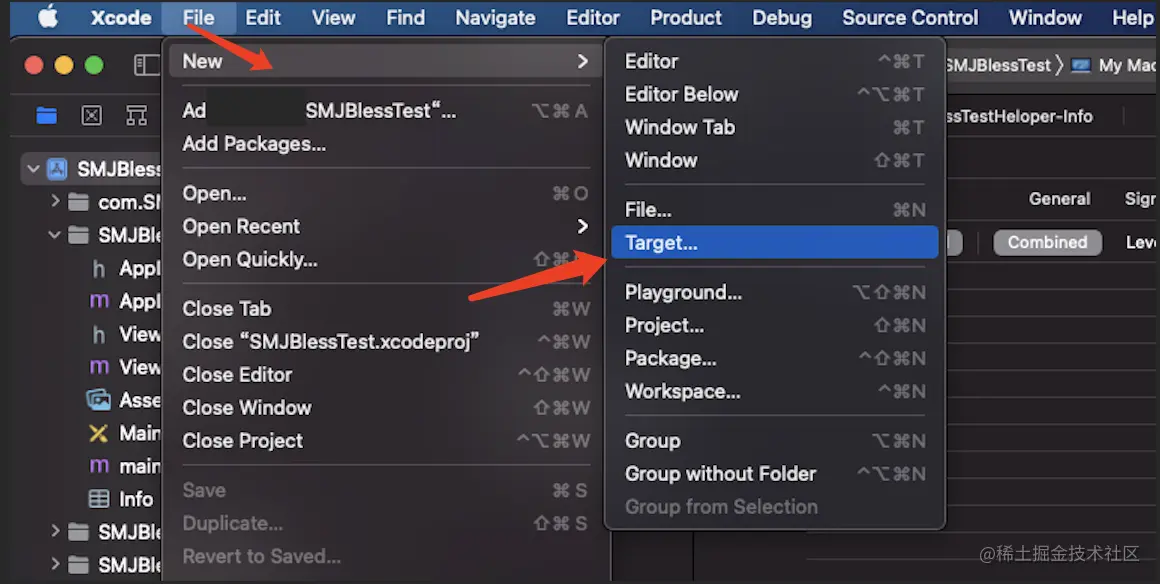The height and width of the screenshot is (584, 1160).
Task: Select the Source Control navigator icon
Action: click(x=92, y=115)
